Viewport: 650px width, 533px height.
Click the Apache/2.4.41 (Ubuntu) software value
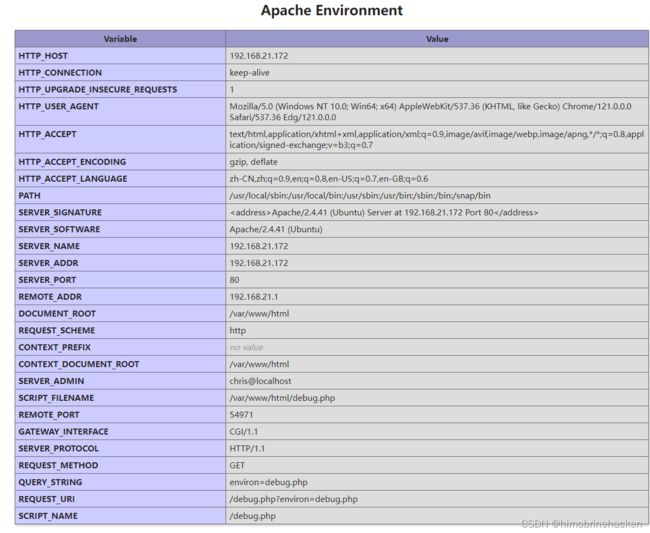click(x=276, y=230)
